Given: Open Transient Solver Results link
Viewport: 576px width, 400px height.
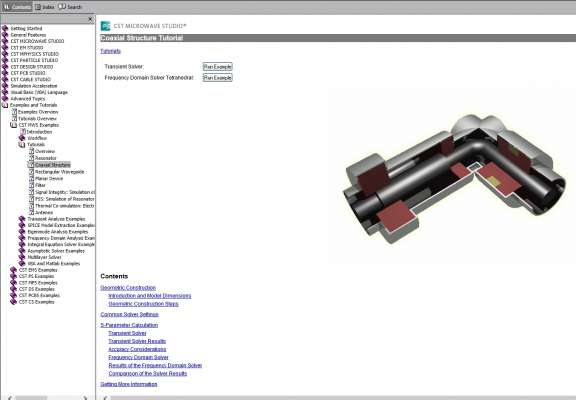Looking at the screenshot, I should (137, 341).
